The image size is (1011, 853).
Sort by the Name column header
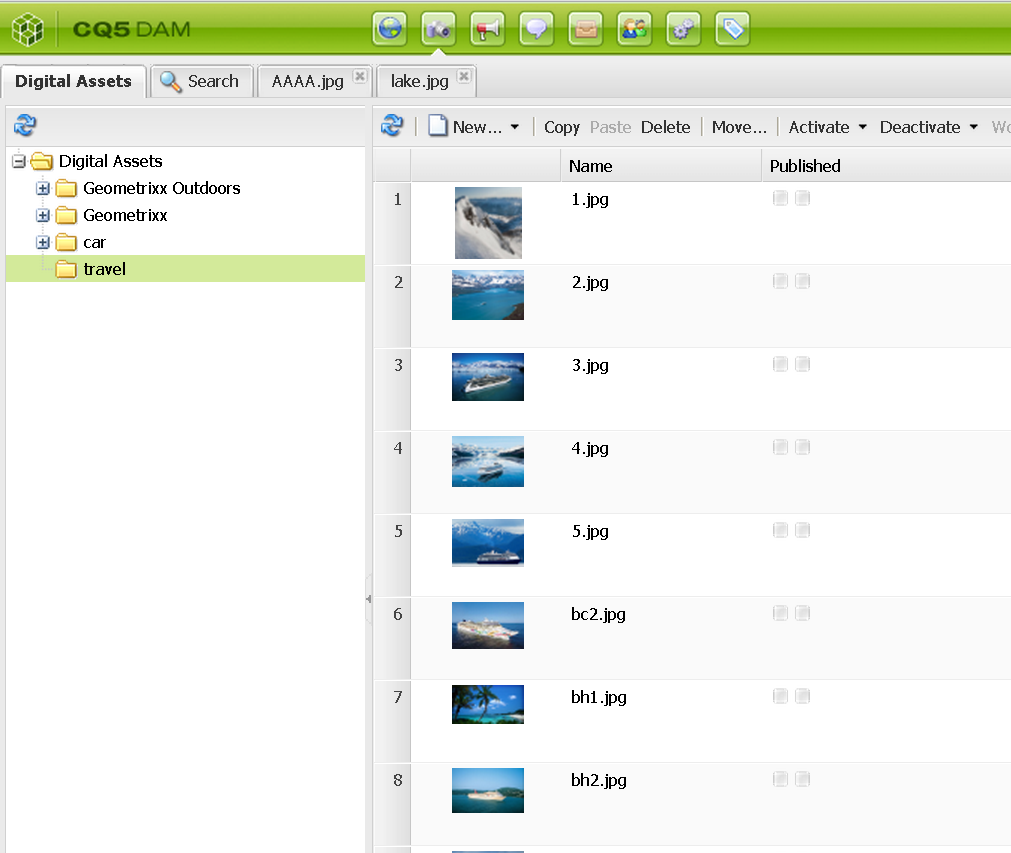[661, 166]
